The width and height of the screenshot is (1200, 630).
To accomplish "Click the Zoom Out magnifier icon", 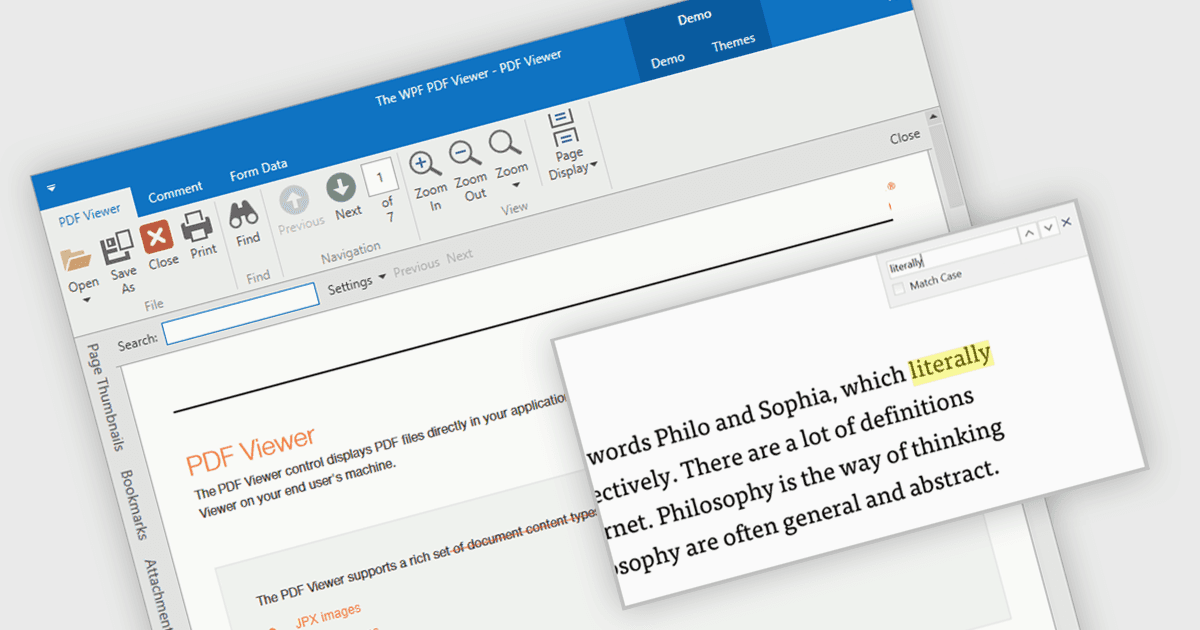I will [465, 154].
